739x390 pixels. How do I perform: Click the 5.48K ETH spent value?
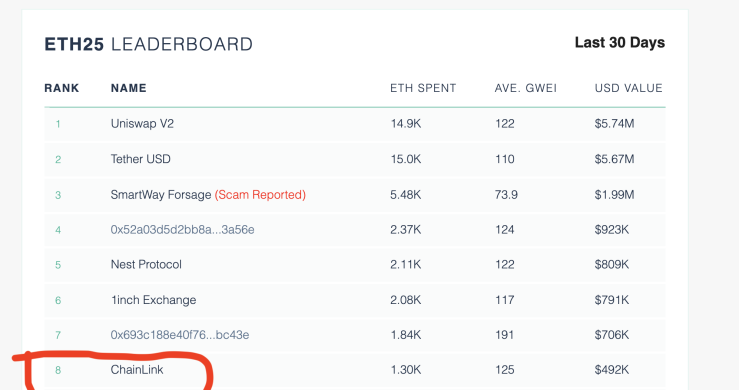pos(405,195)
